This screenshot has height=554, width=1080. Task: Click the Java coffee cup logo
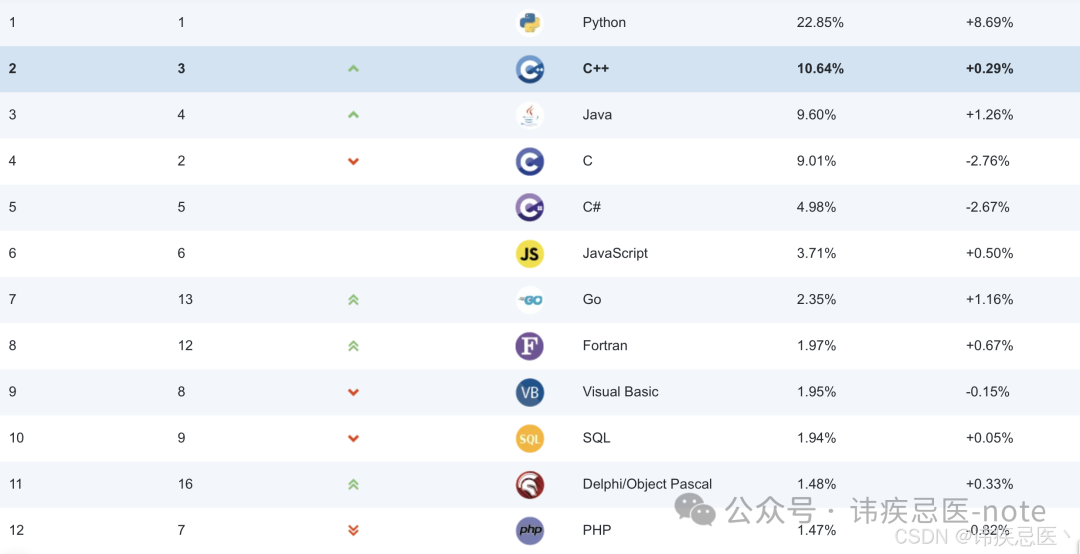click(x=530, y=115)
